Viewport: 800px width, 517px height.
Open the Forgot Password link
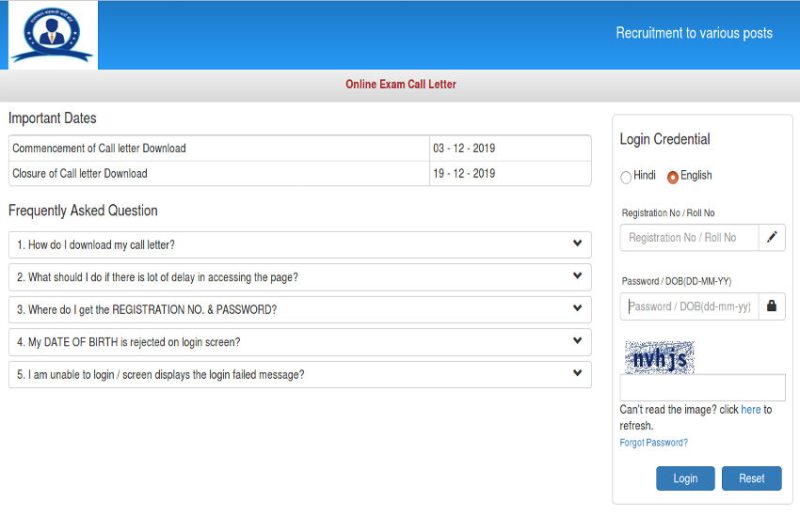653,443
